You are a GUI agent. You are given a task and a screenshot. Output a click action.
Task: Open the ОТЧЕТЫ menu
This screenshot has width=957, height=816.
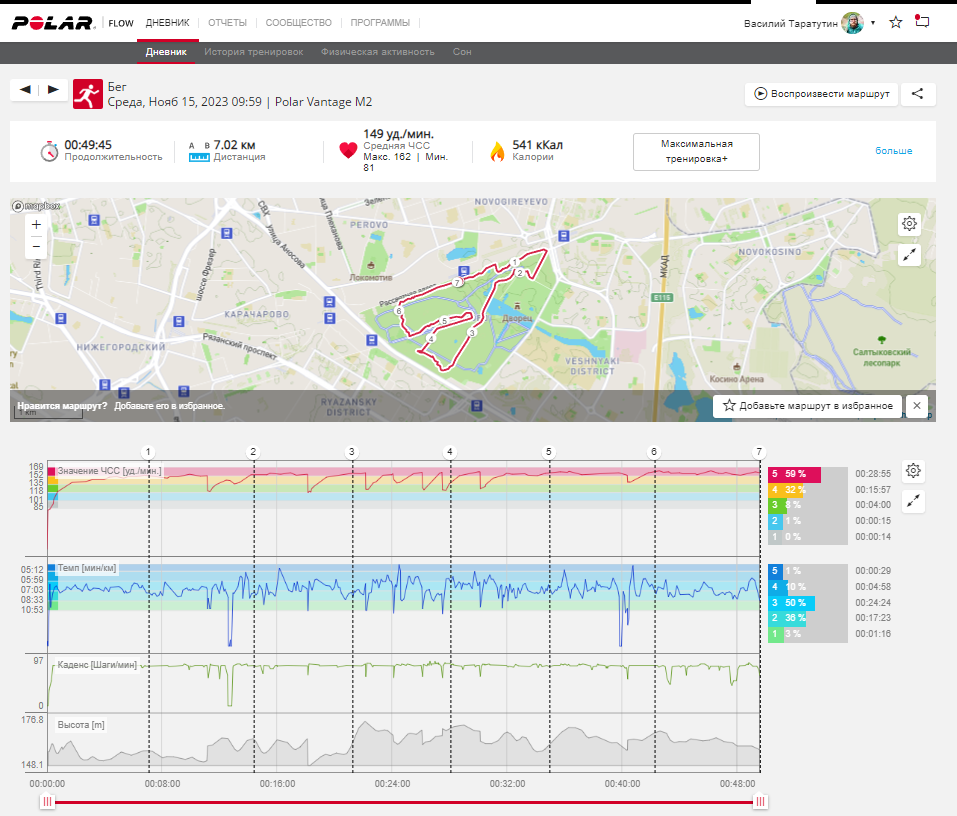click(228, 23)
